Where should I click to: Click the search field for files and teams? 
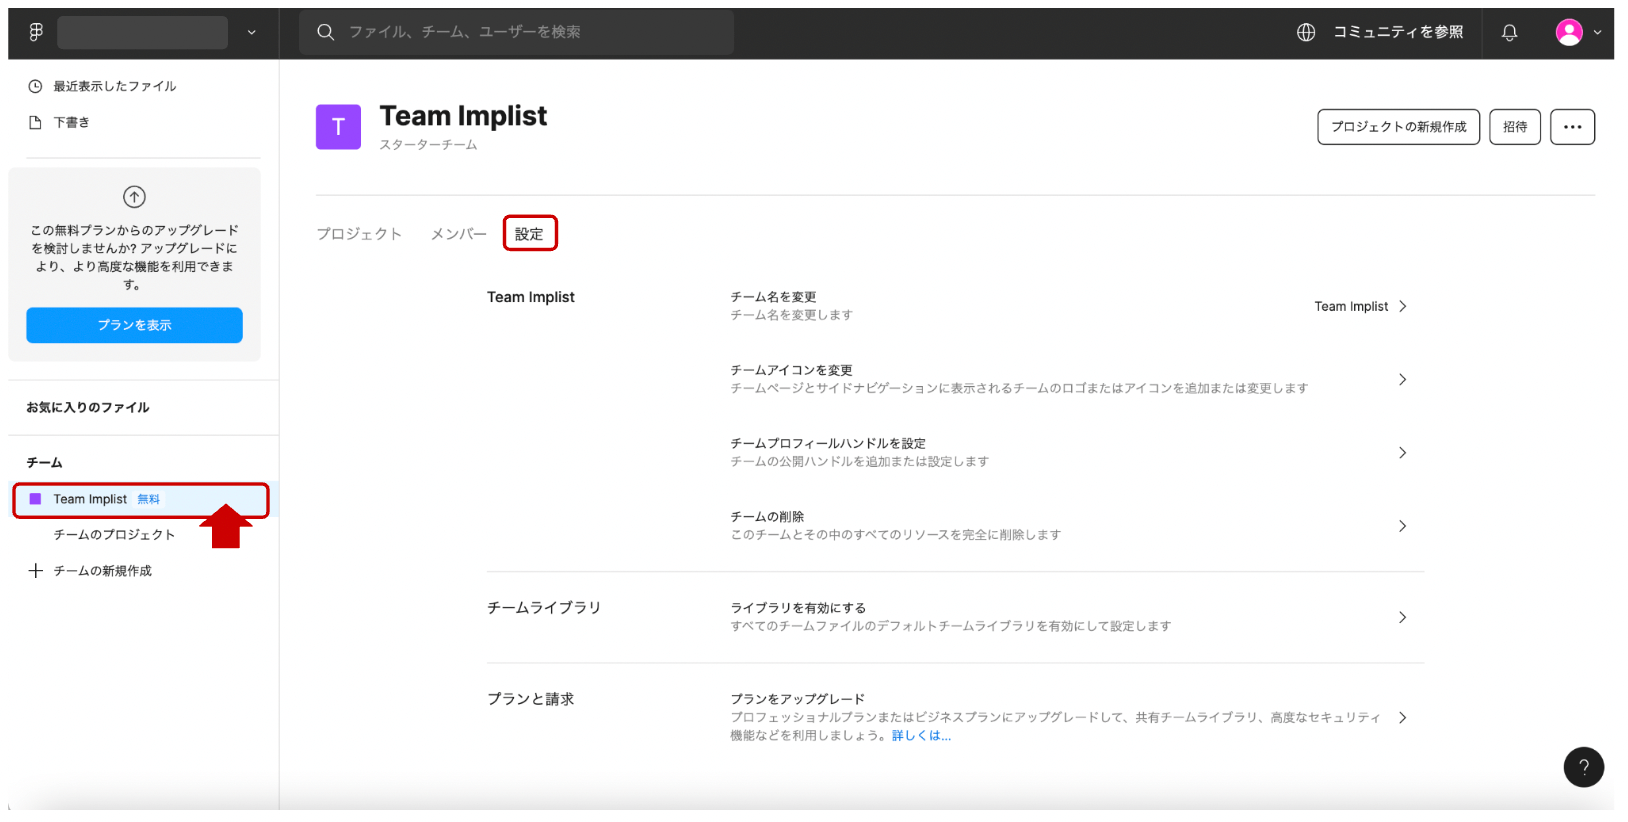517,32
